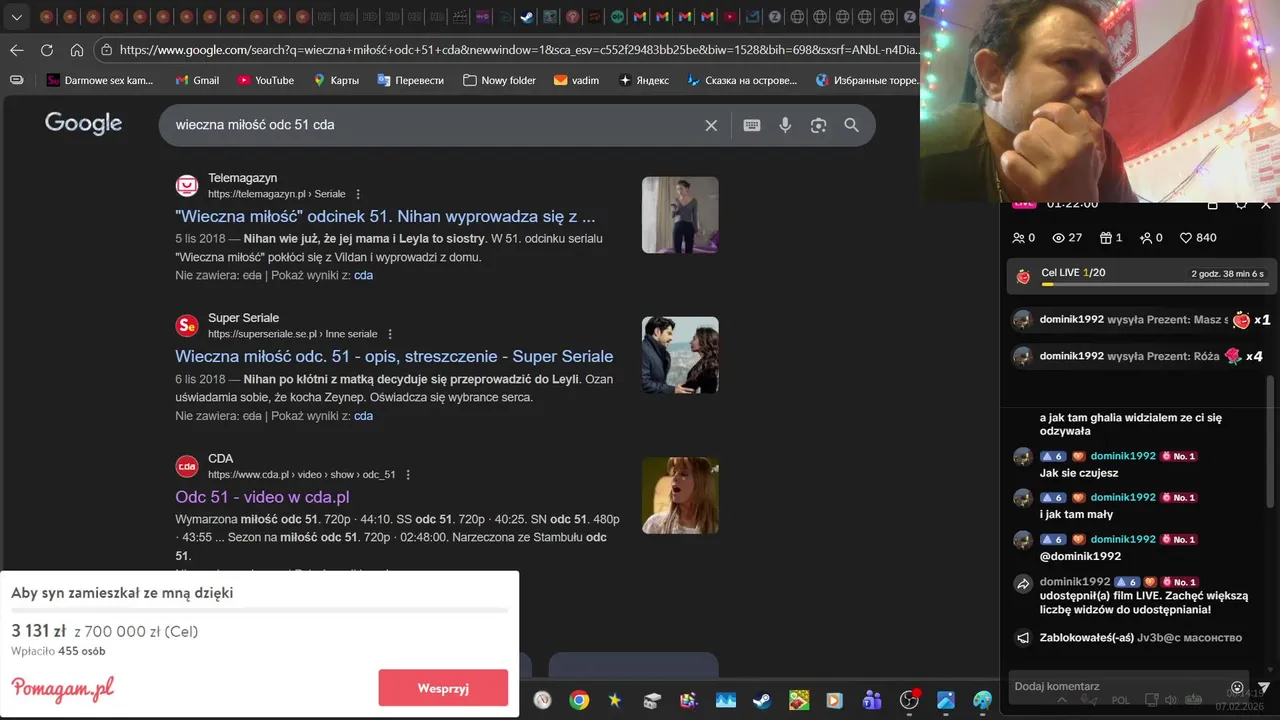Open the on-screen keyboard input tool
The image size is (1280, 720).
(752, 125)
